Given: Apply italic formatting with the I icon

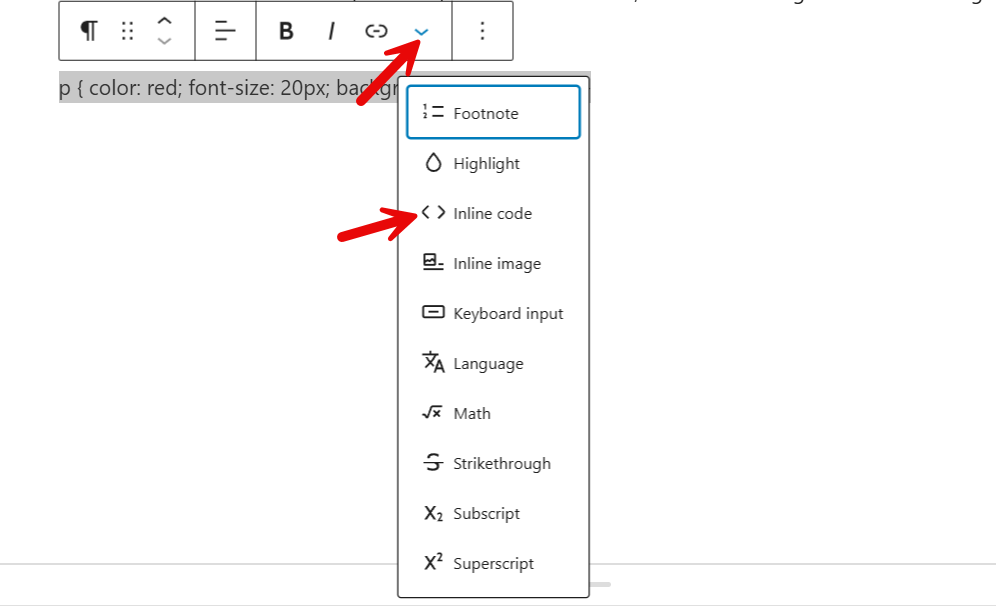Looking at the screenshot, I should [331, 31].
